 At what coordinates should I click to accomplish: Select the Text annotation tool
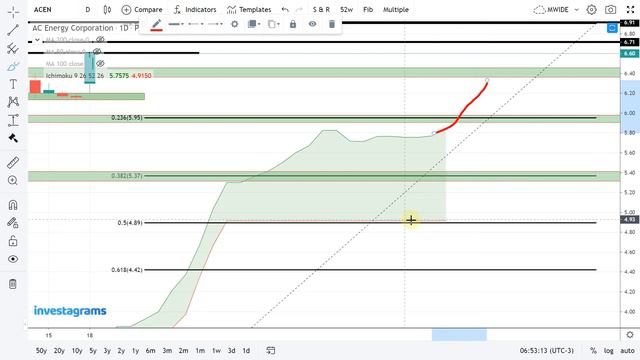pos(13,84)
